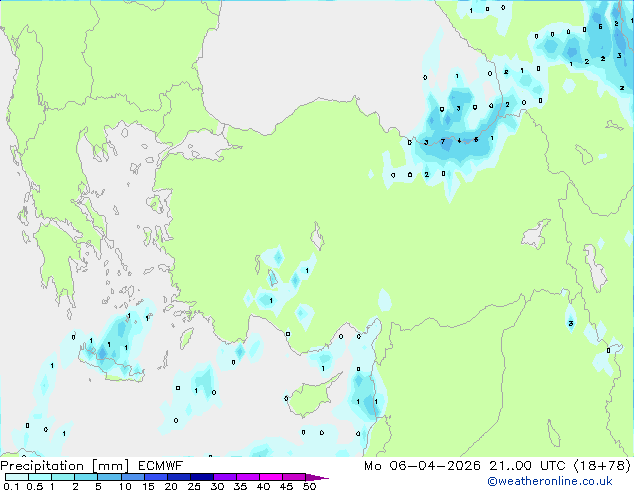
Task: Click the '7' precipitation value on Black Sea coast
Action: pos(443,142)
